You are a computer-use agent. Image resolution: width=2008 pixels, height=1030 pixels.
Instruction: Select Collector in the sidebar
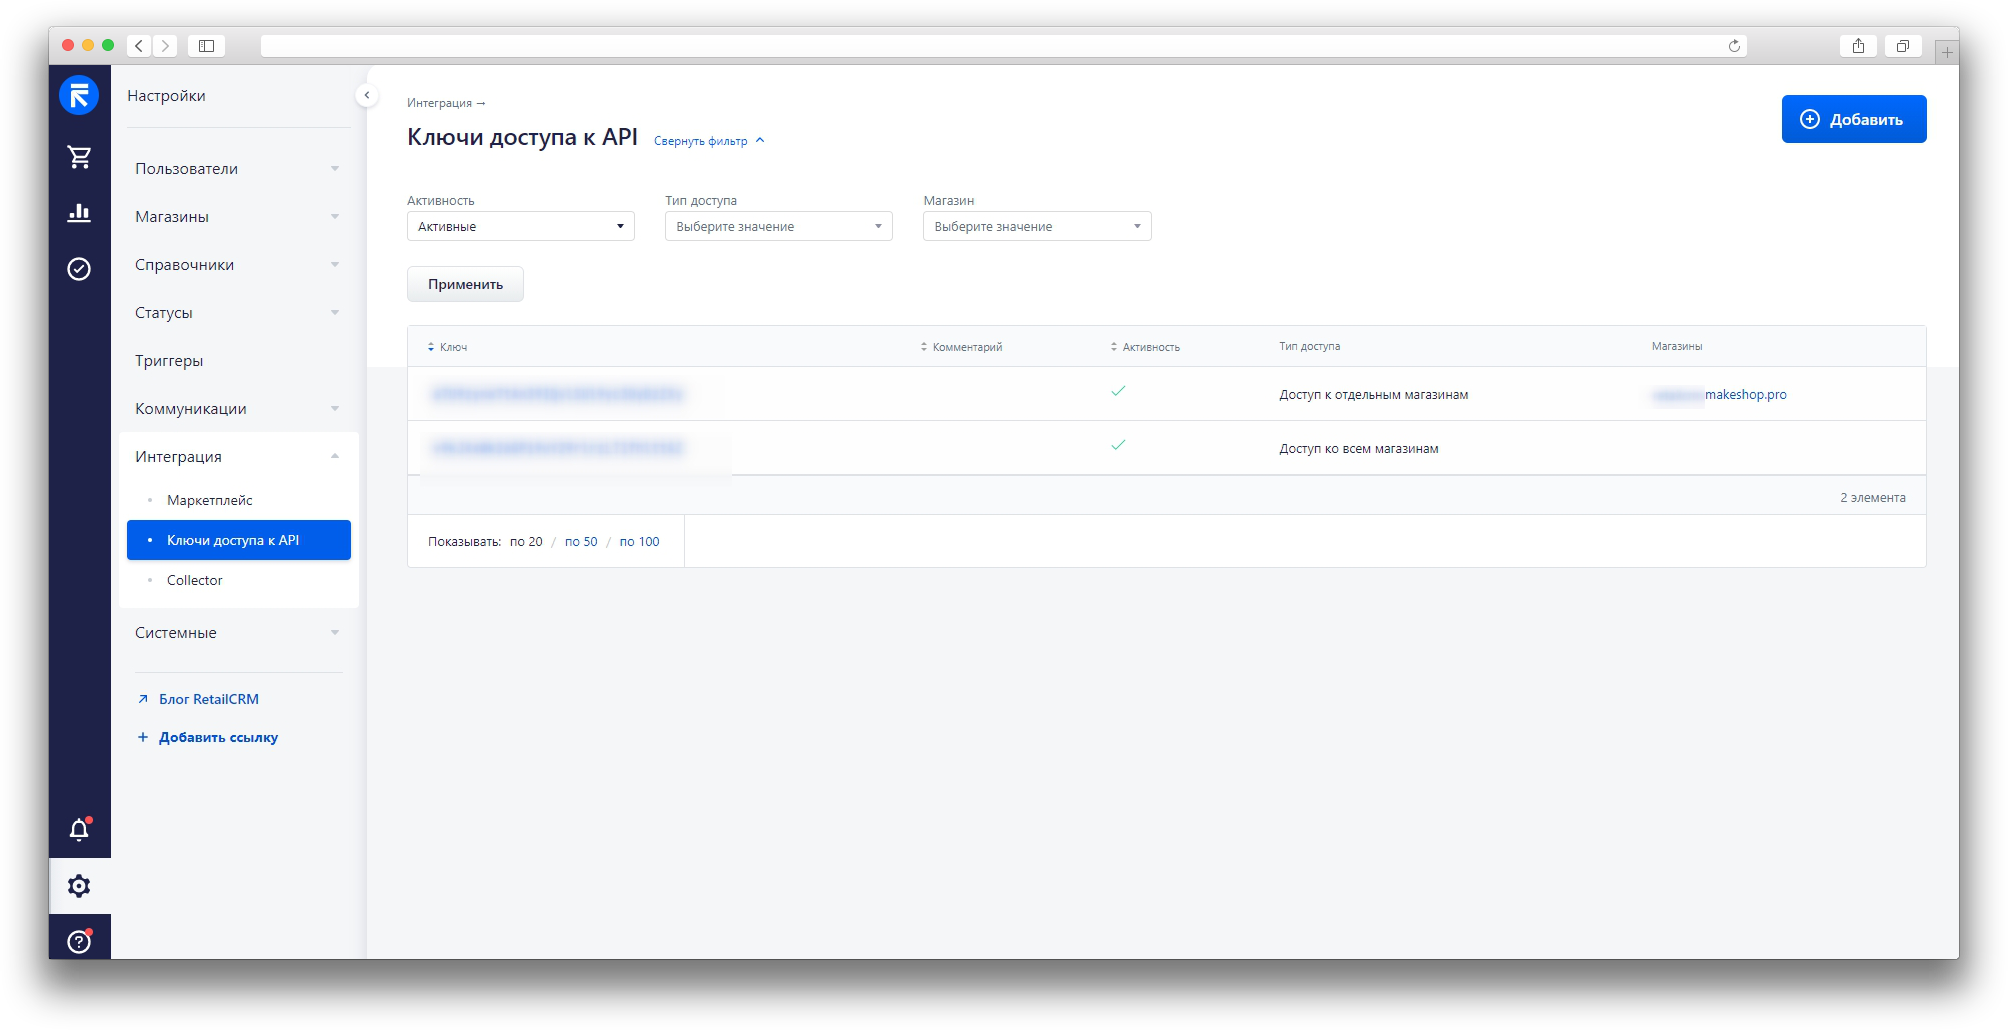195,580
